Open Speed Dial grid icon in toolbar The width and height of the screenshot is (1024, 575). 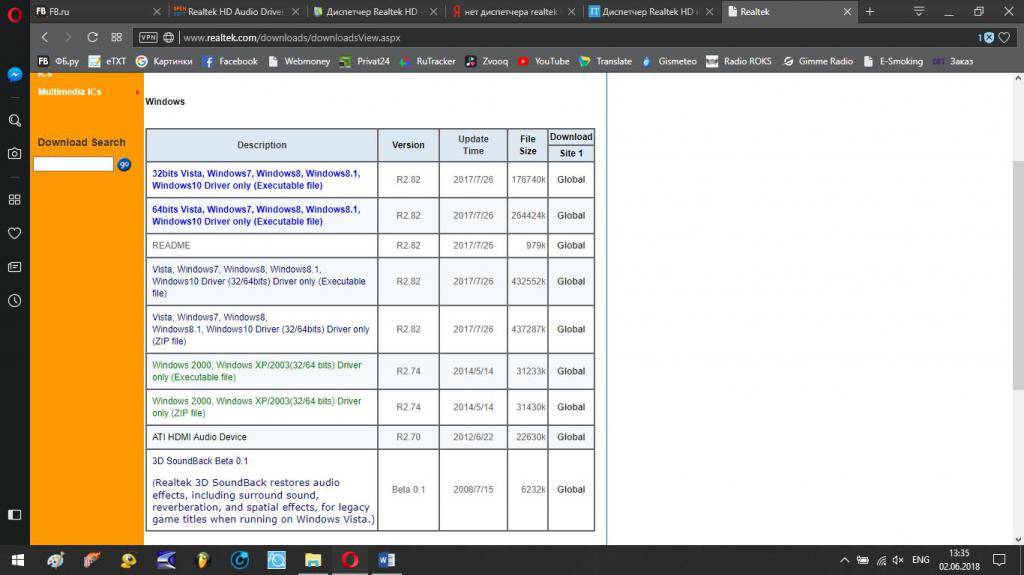click(117, 37)
